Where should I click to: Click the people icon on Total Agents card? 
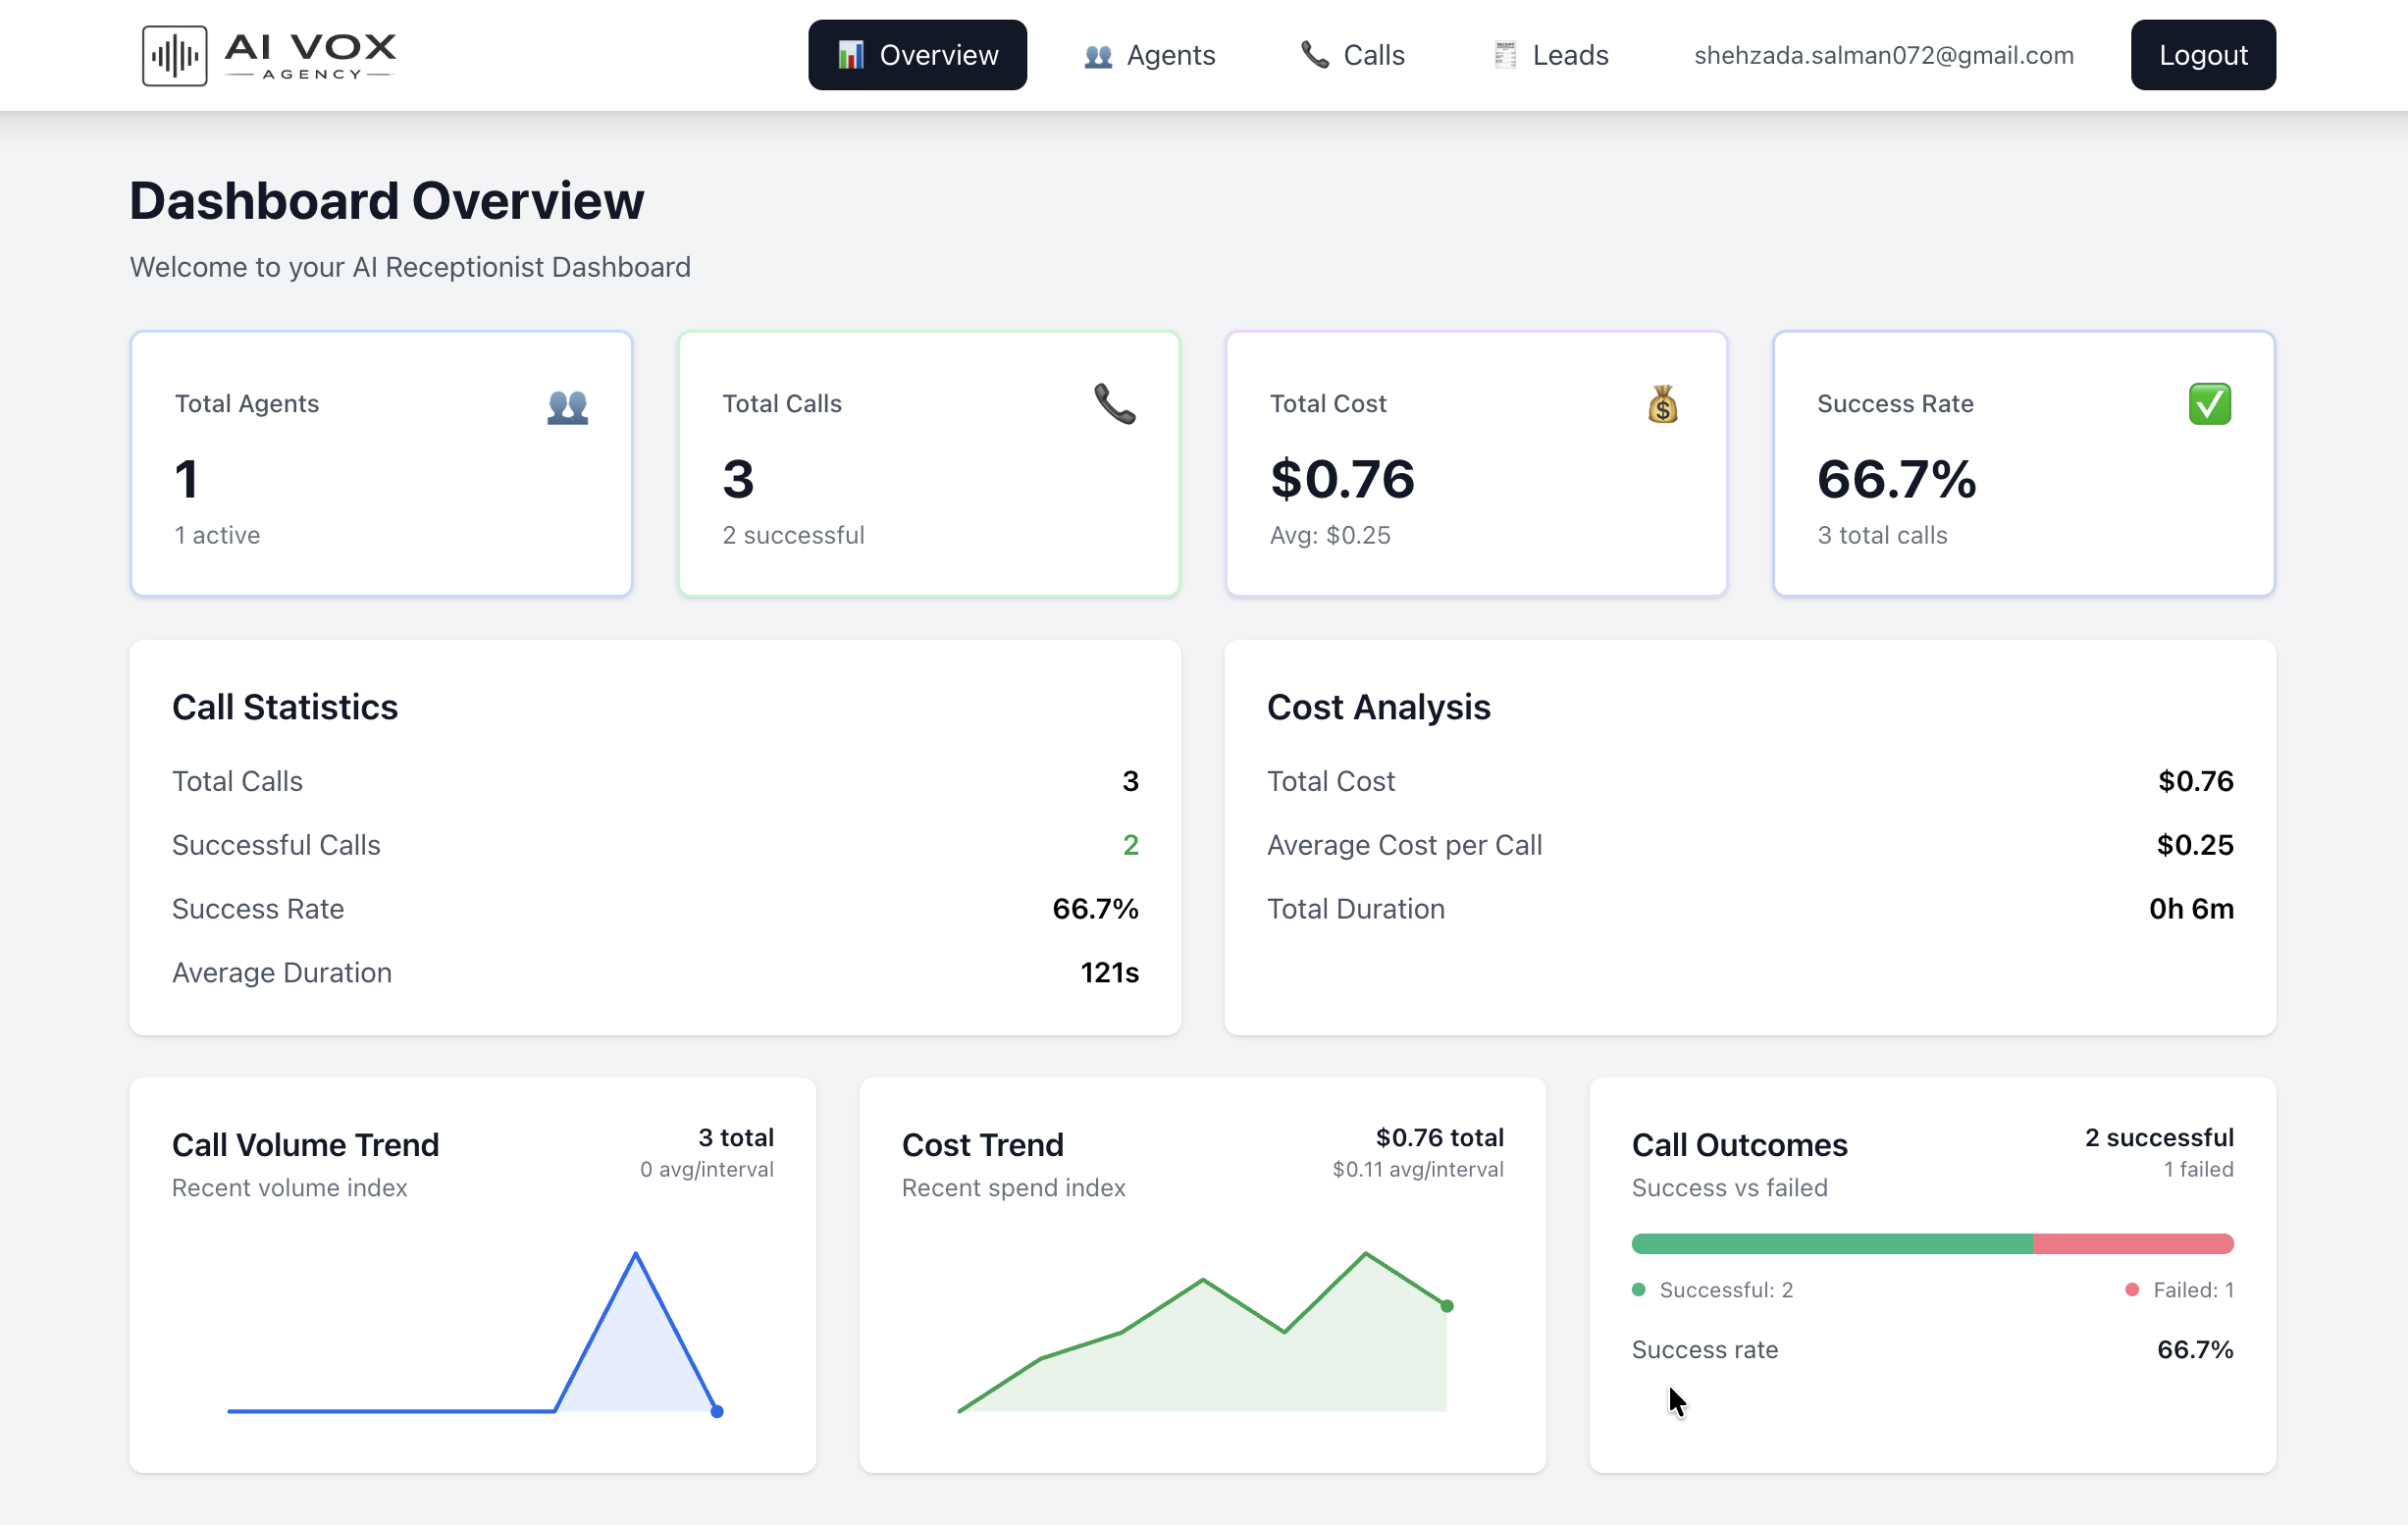568,405
